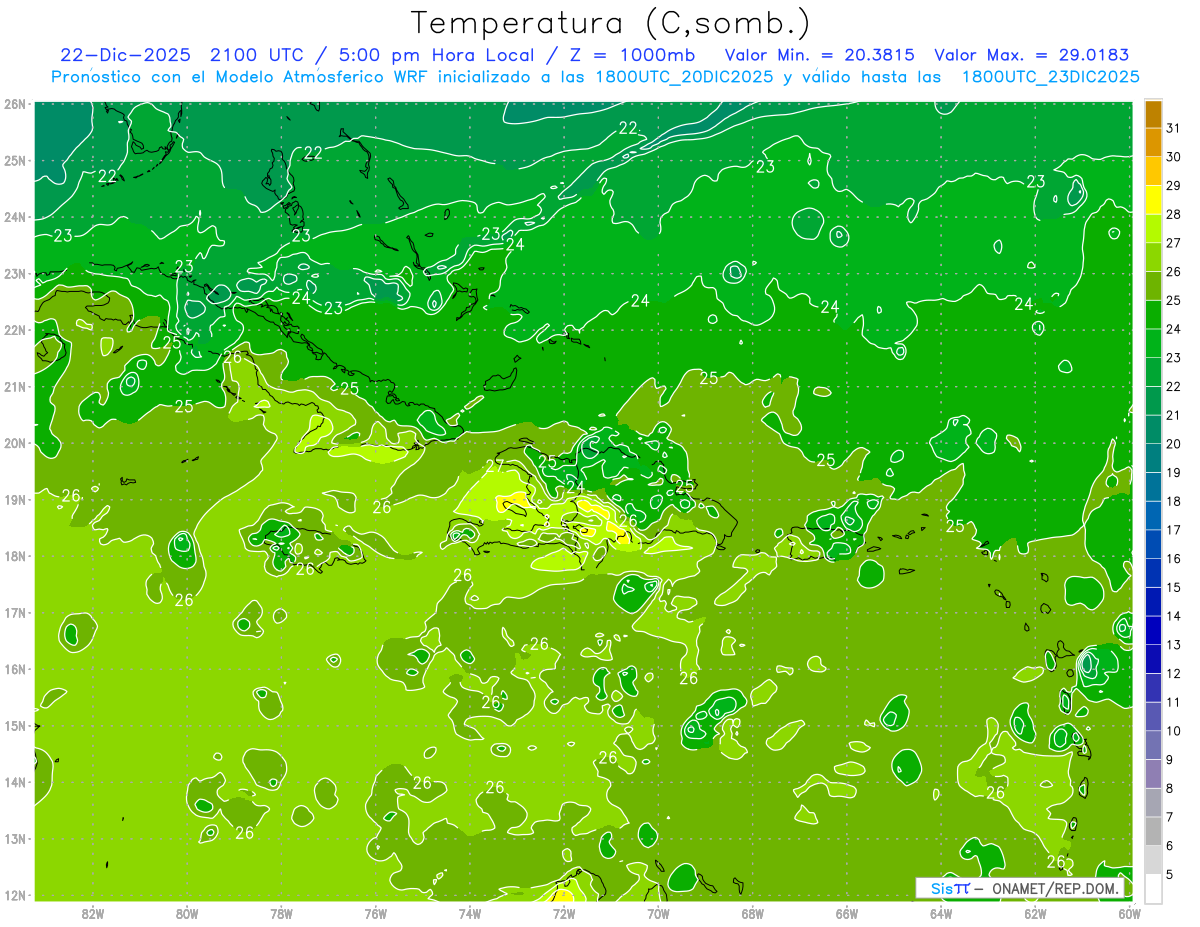Pick the gray legend swatch between 7 and 8
The width and height of the screenshot is (1200, 927).
[1153, 803]
